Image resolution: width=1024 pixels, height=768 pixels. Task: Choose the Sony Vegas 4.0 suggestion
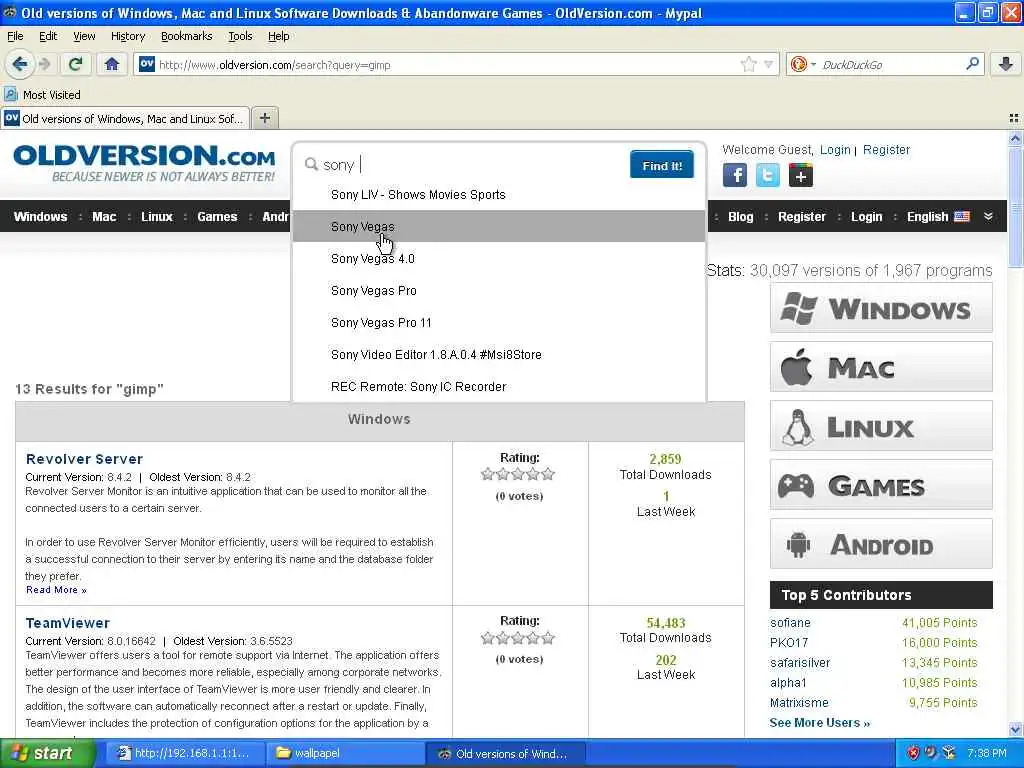pyautogui.click(x=499, y=259)
